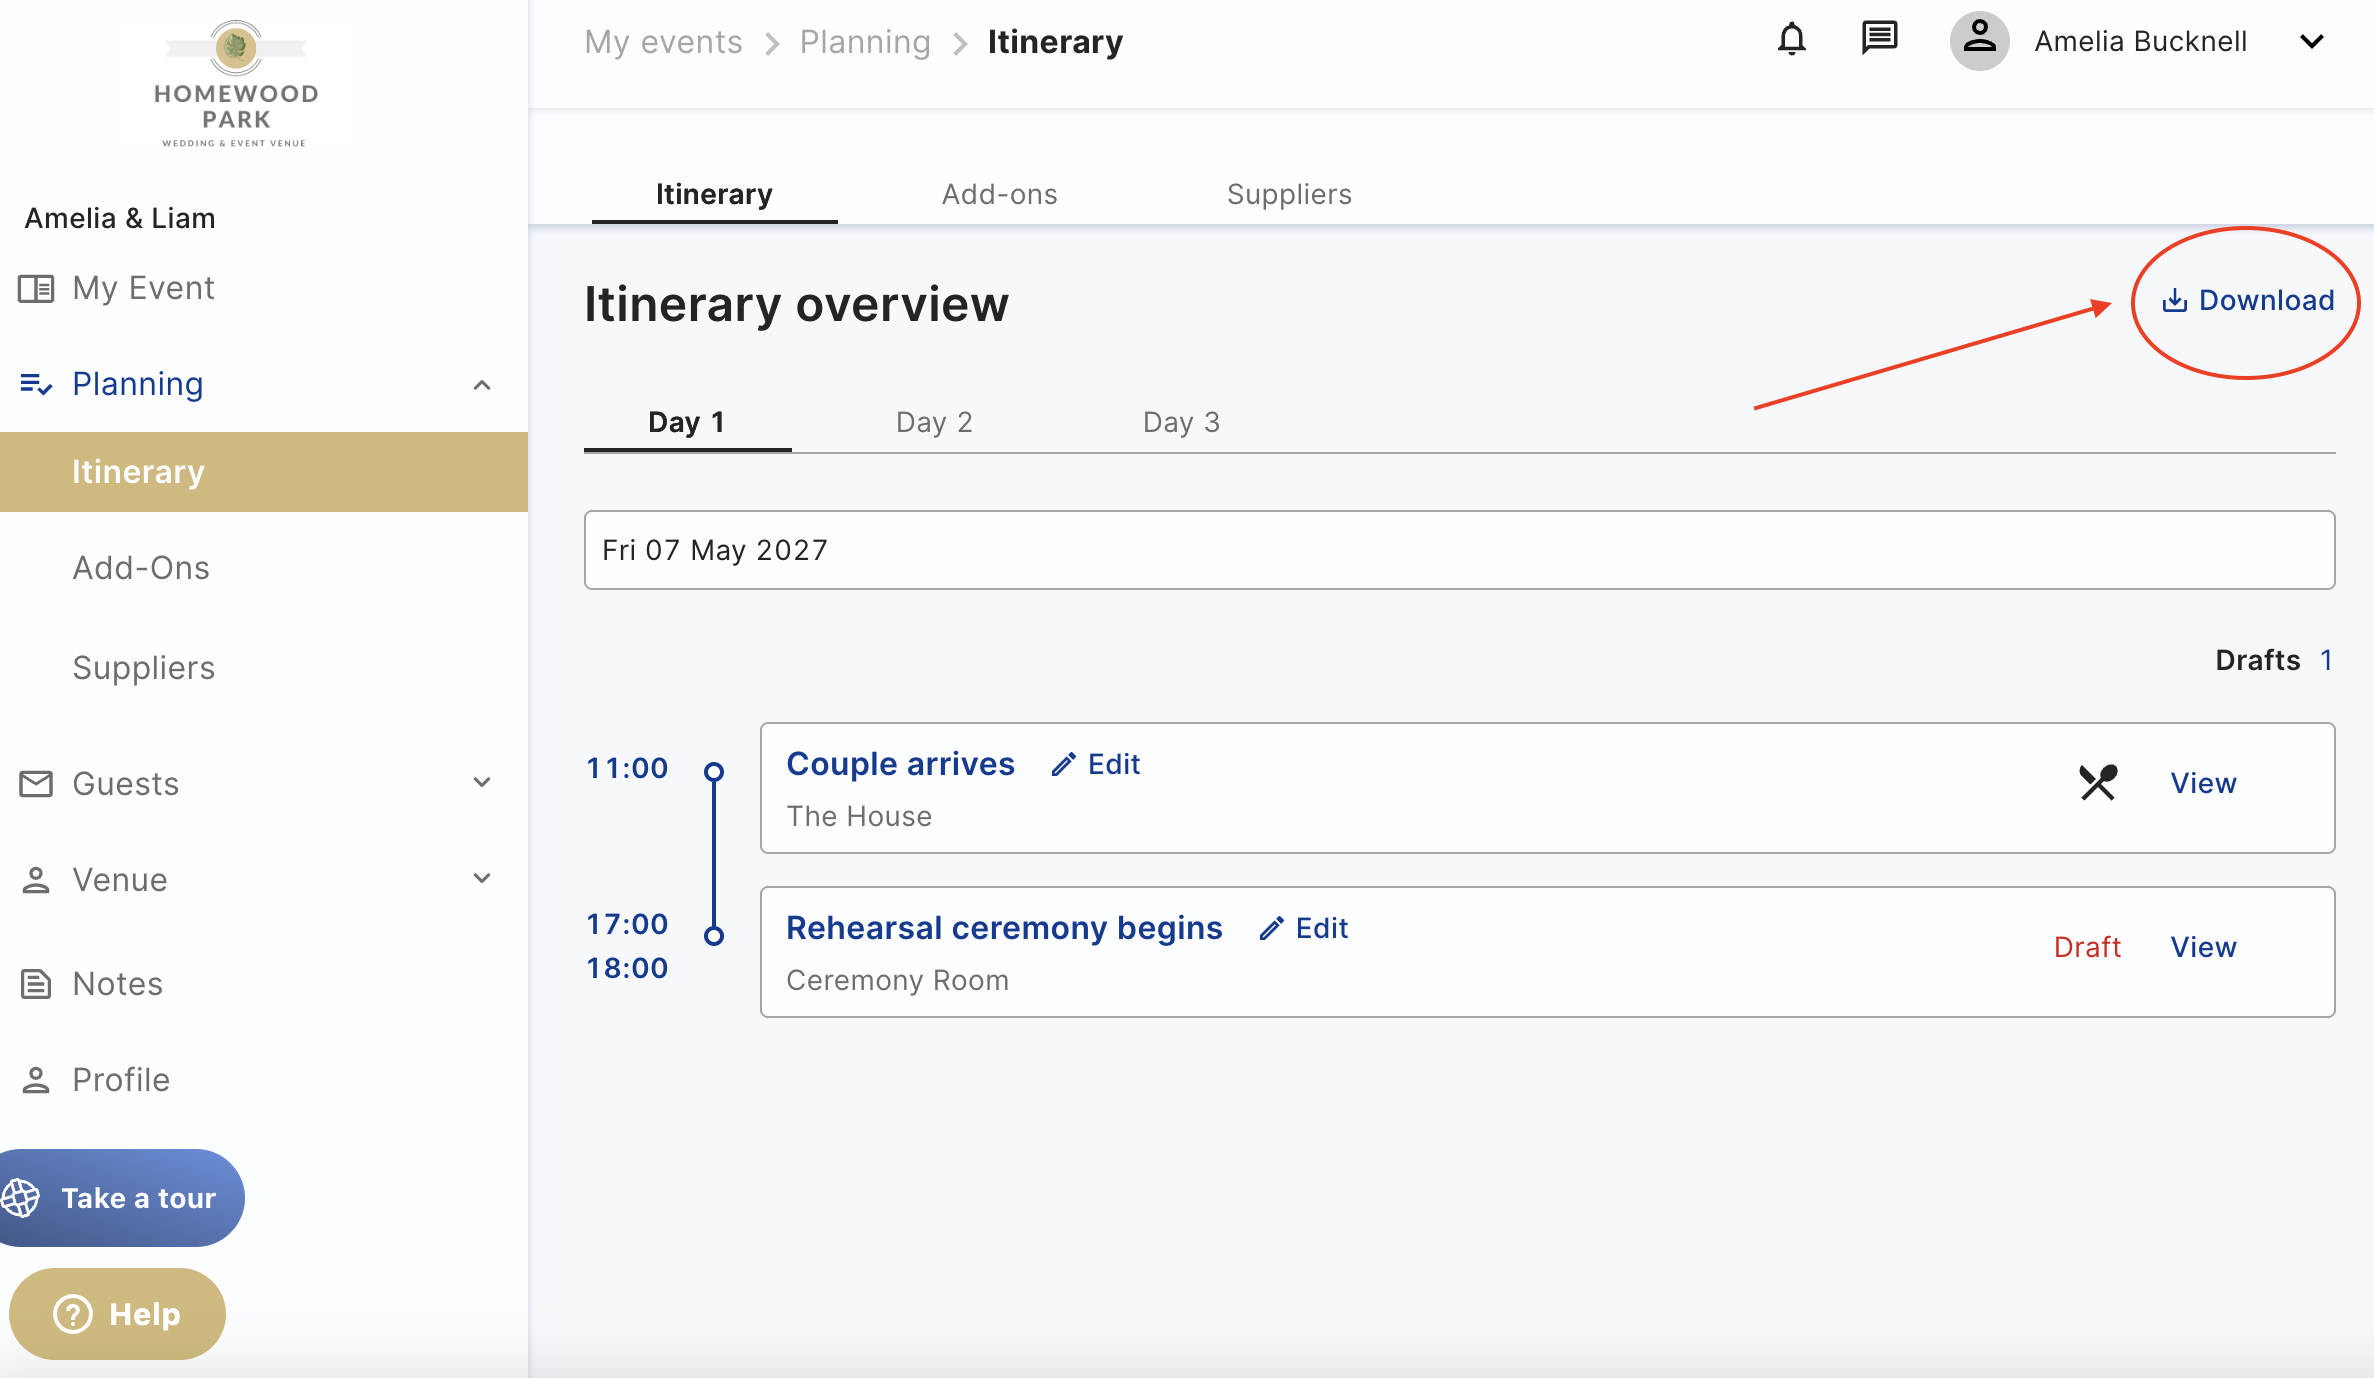Click the Help button
Screen dimensions: 2374x1378
coord(117,1314)
